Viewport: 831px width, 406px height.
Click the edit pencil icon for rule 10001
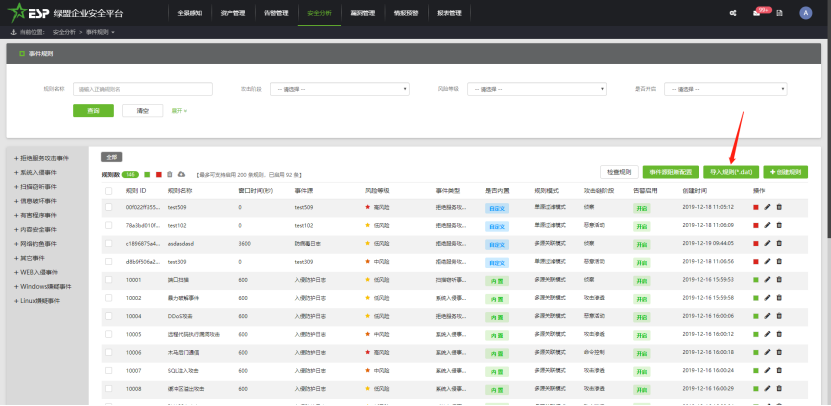pyautogui.click(x=767, y=279)
